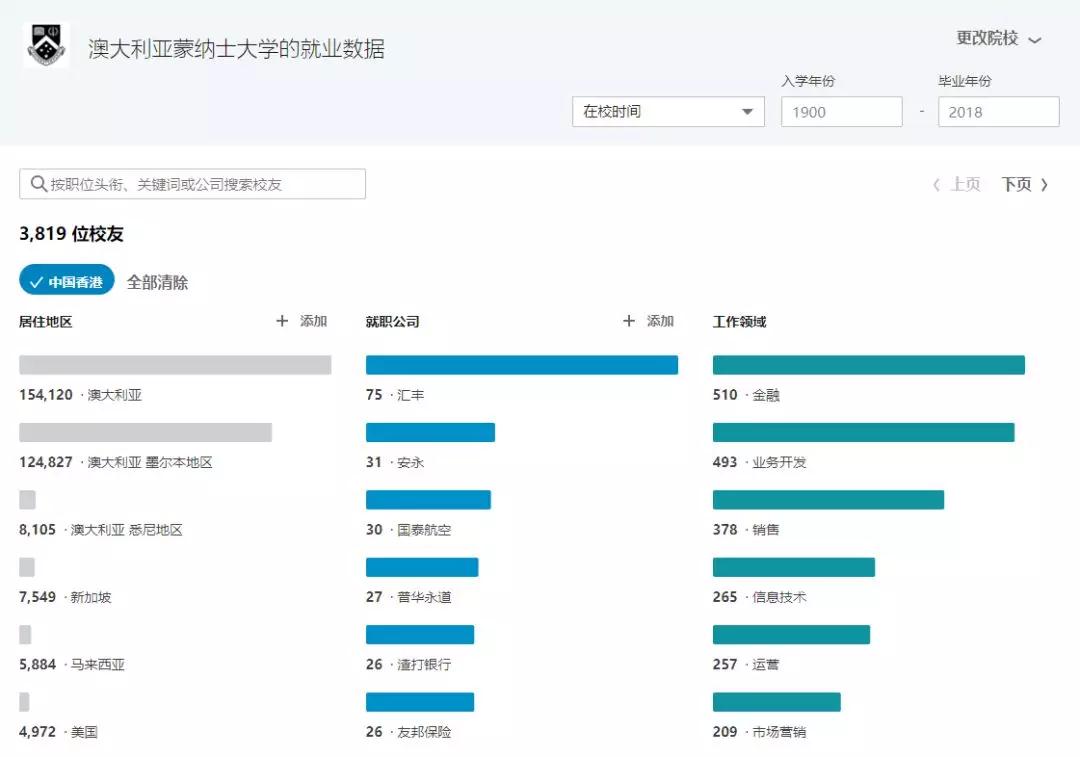
Task: Click the 毕业年份 2018 field
Action: [x=997, y=112]
